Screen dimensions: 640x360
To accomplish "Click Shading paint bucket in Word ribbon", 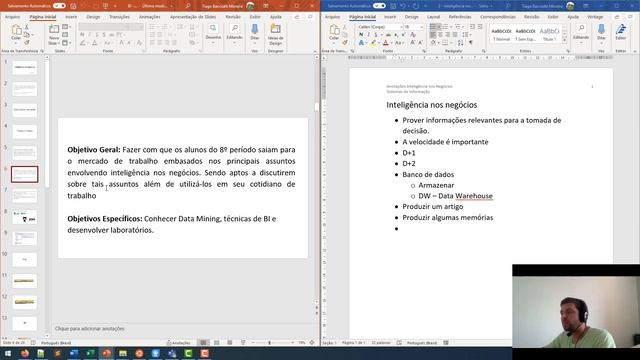I will coord(433,43).
